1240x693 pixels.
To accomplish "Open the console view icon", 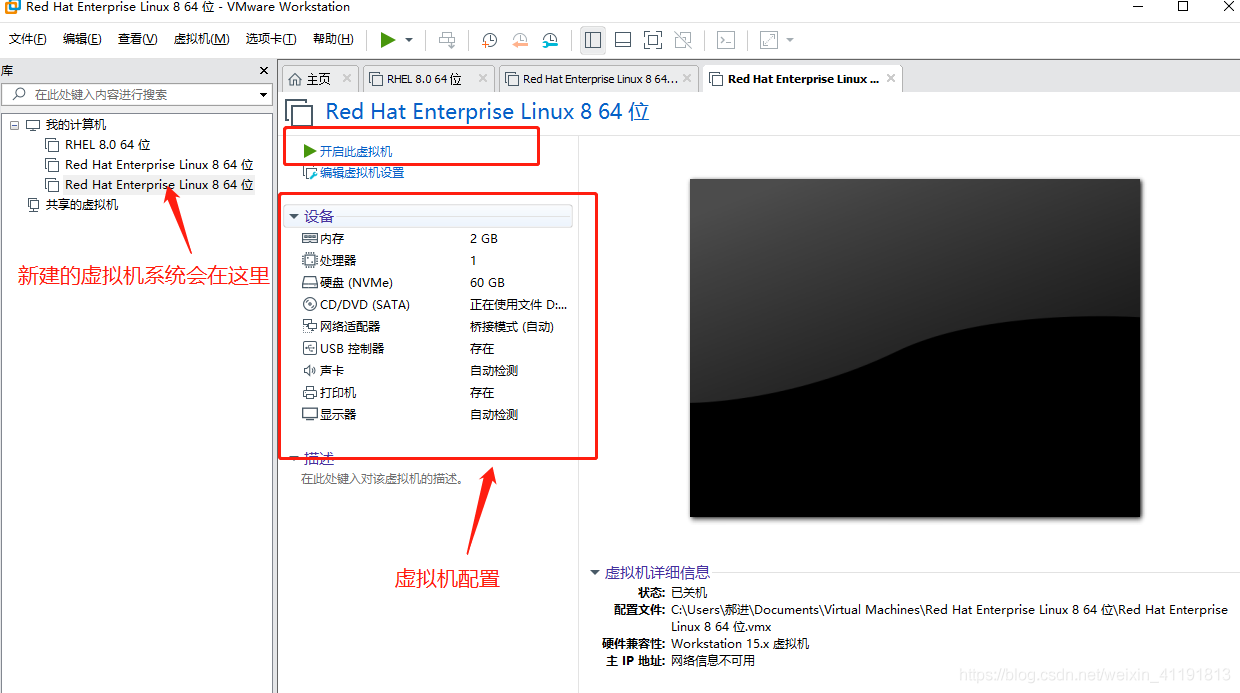I will 727,40.
